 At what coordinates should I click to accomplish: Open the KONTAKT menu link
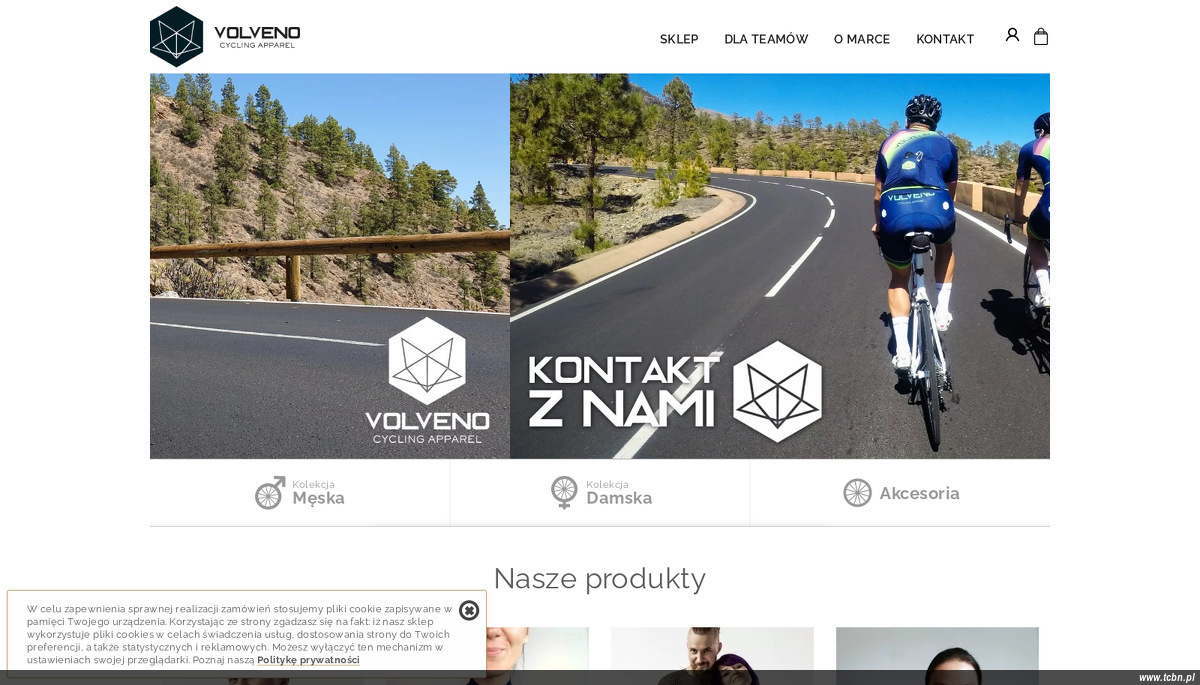[945, 39]
